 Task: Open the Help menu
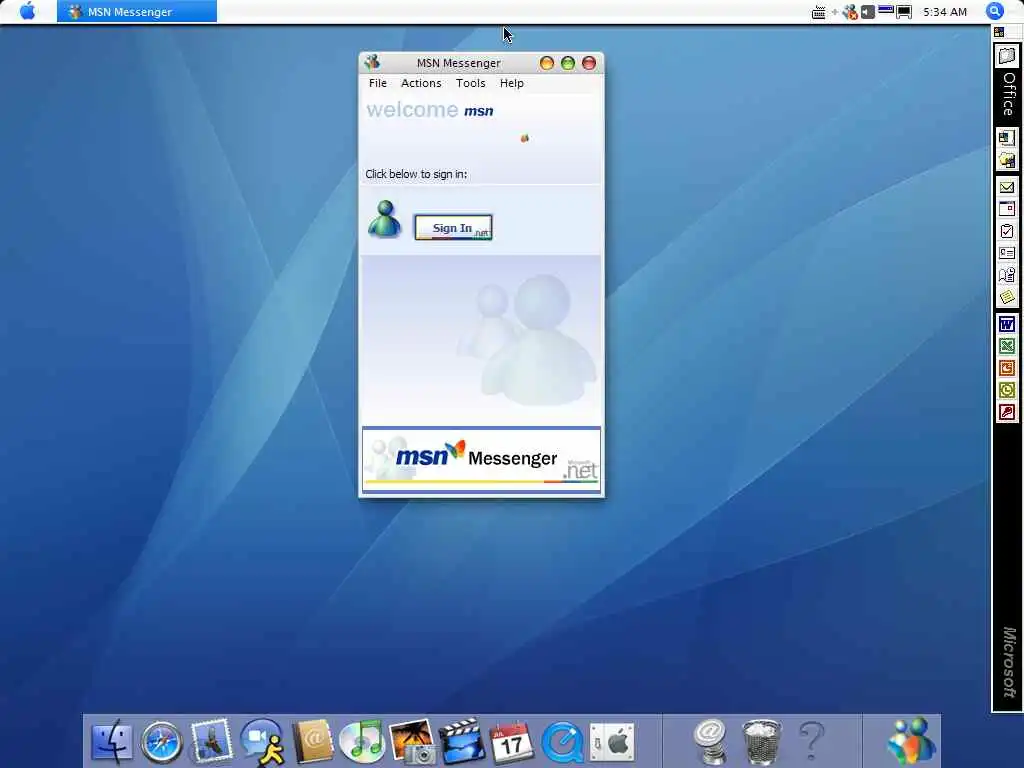pos(511,83)
